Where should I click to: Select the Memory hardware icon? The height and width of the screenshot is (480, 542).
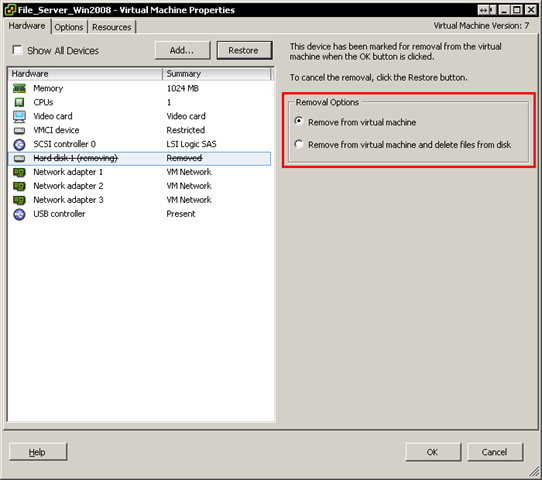tap(19, 88)
